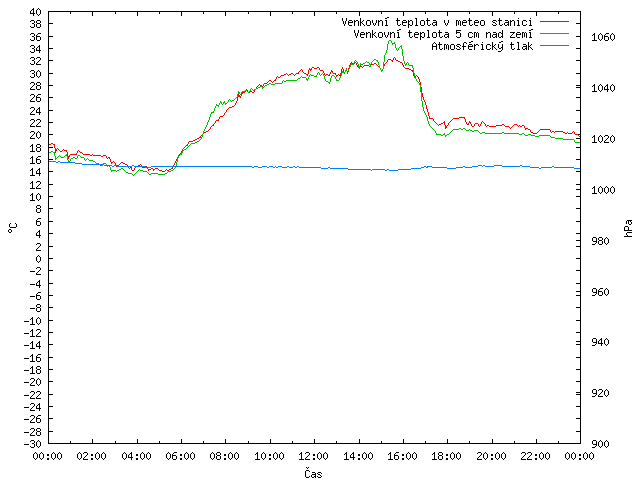This screenshot has height=480, width=640.
Task: Click the '10' temperature axis label
Action: pyautogui.click(x=36, y=197)
